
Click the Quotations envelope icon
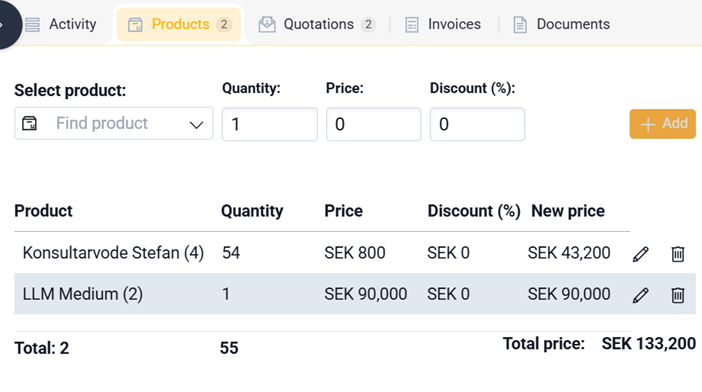[267, 24]
